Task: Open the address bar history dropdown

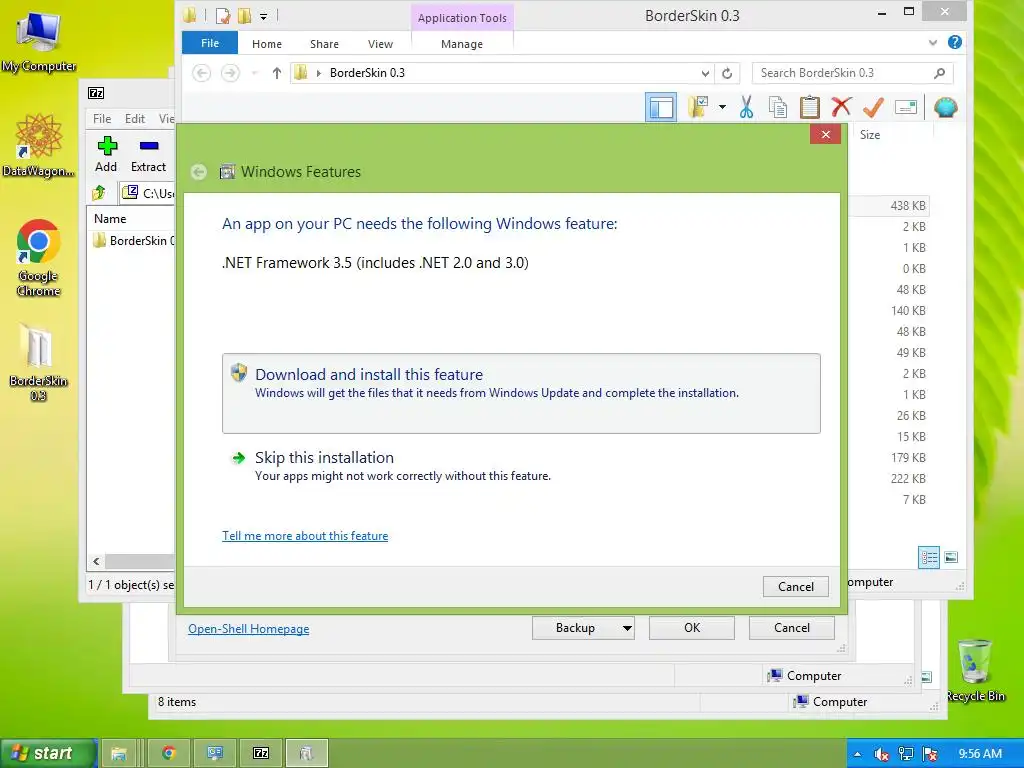Action: pos(705,73)
